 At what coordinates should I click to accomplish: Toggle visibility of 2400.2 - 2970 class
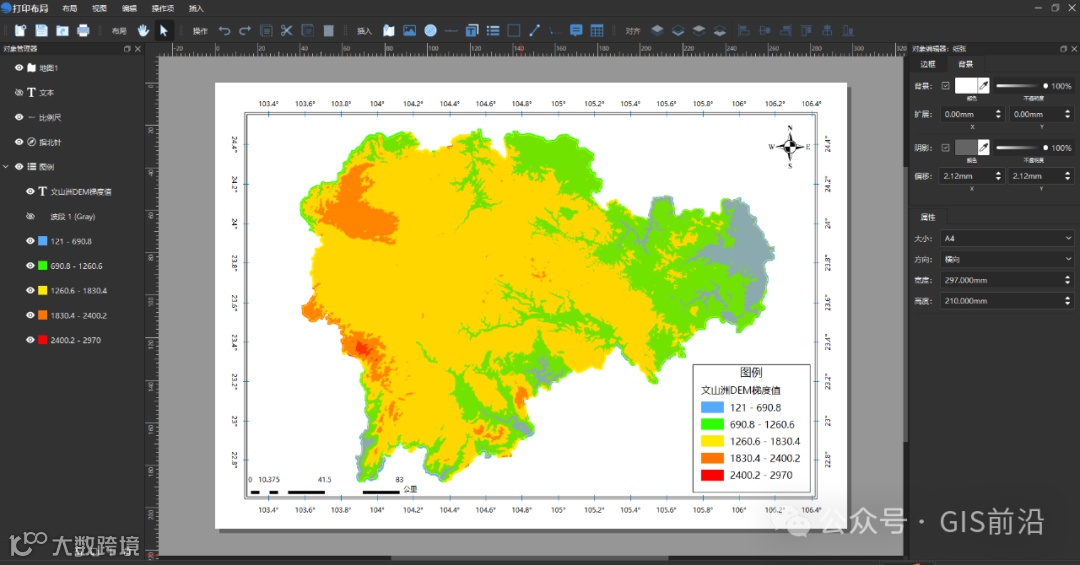click(30, 340)
